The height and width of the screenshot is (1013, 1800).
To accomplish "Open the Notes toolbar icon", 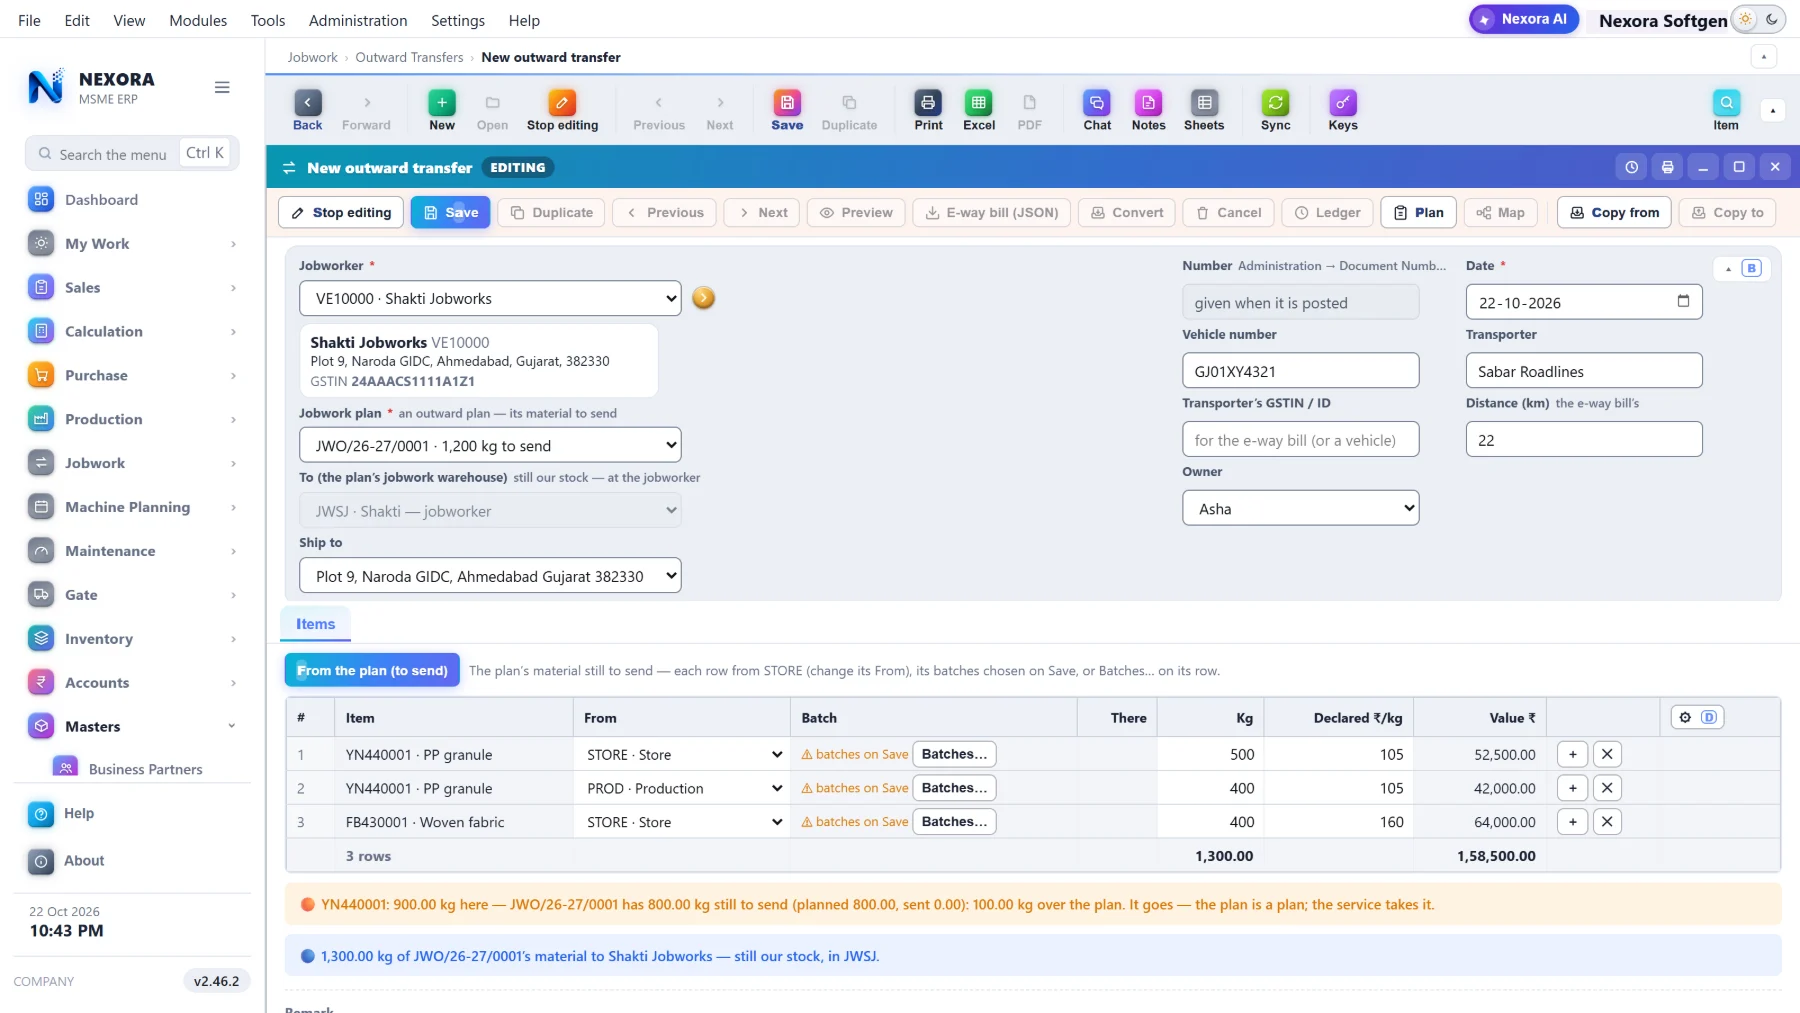I will click(x=1148, y=110).
